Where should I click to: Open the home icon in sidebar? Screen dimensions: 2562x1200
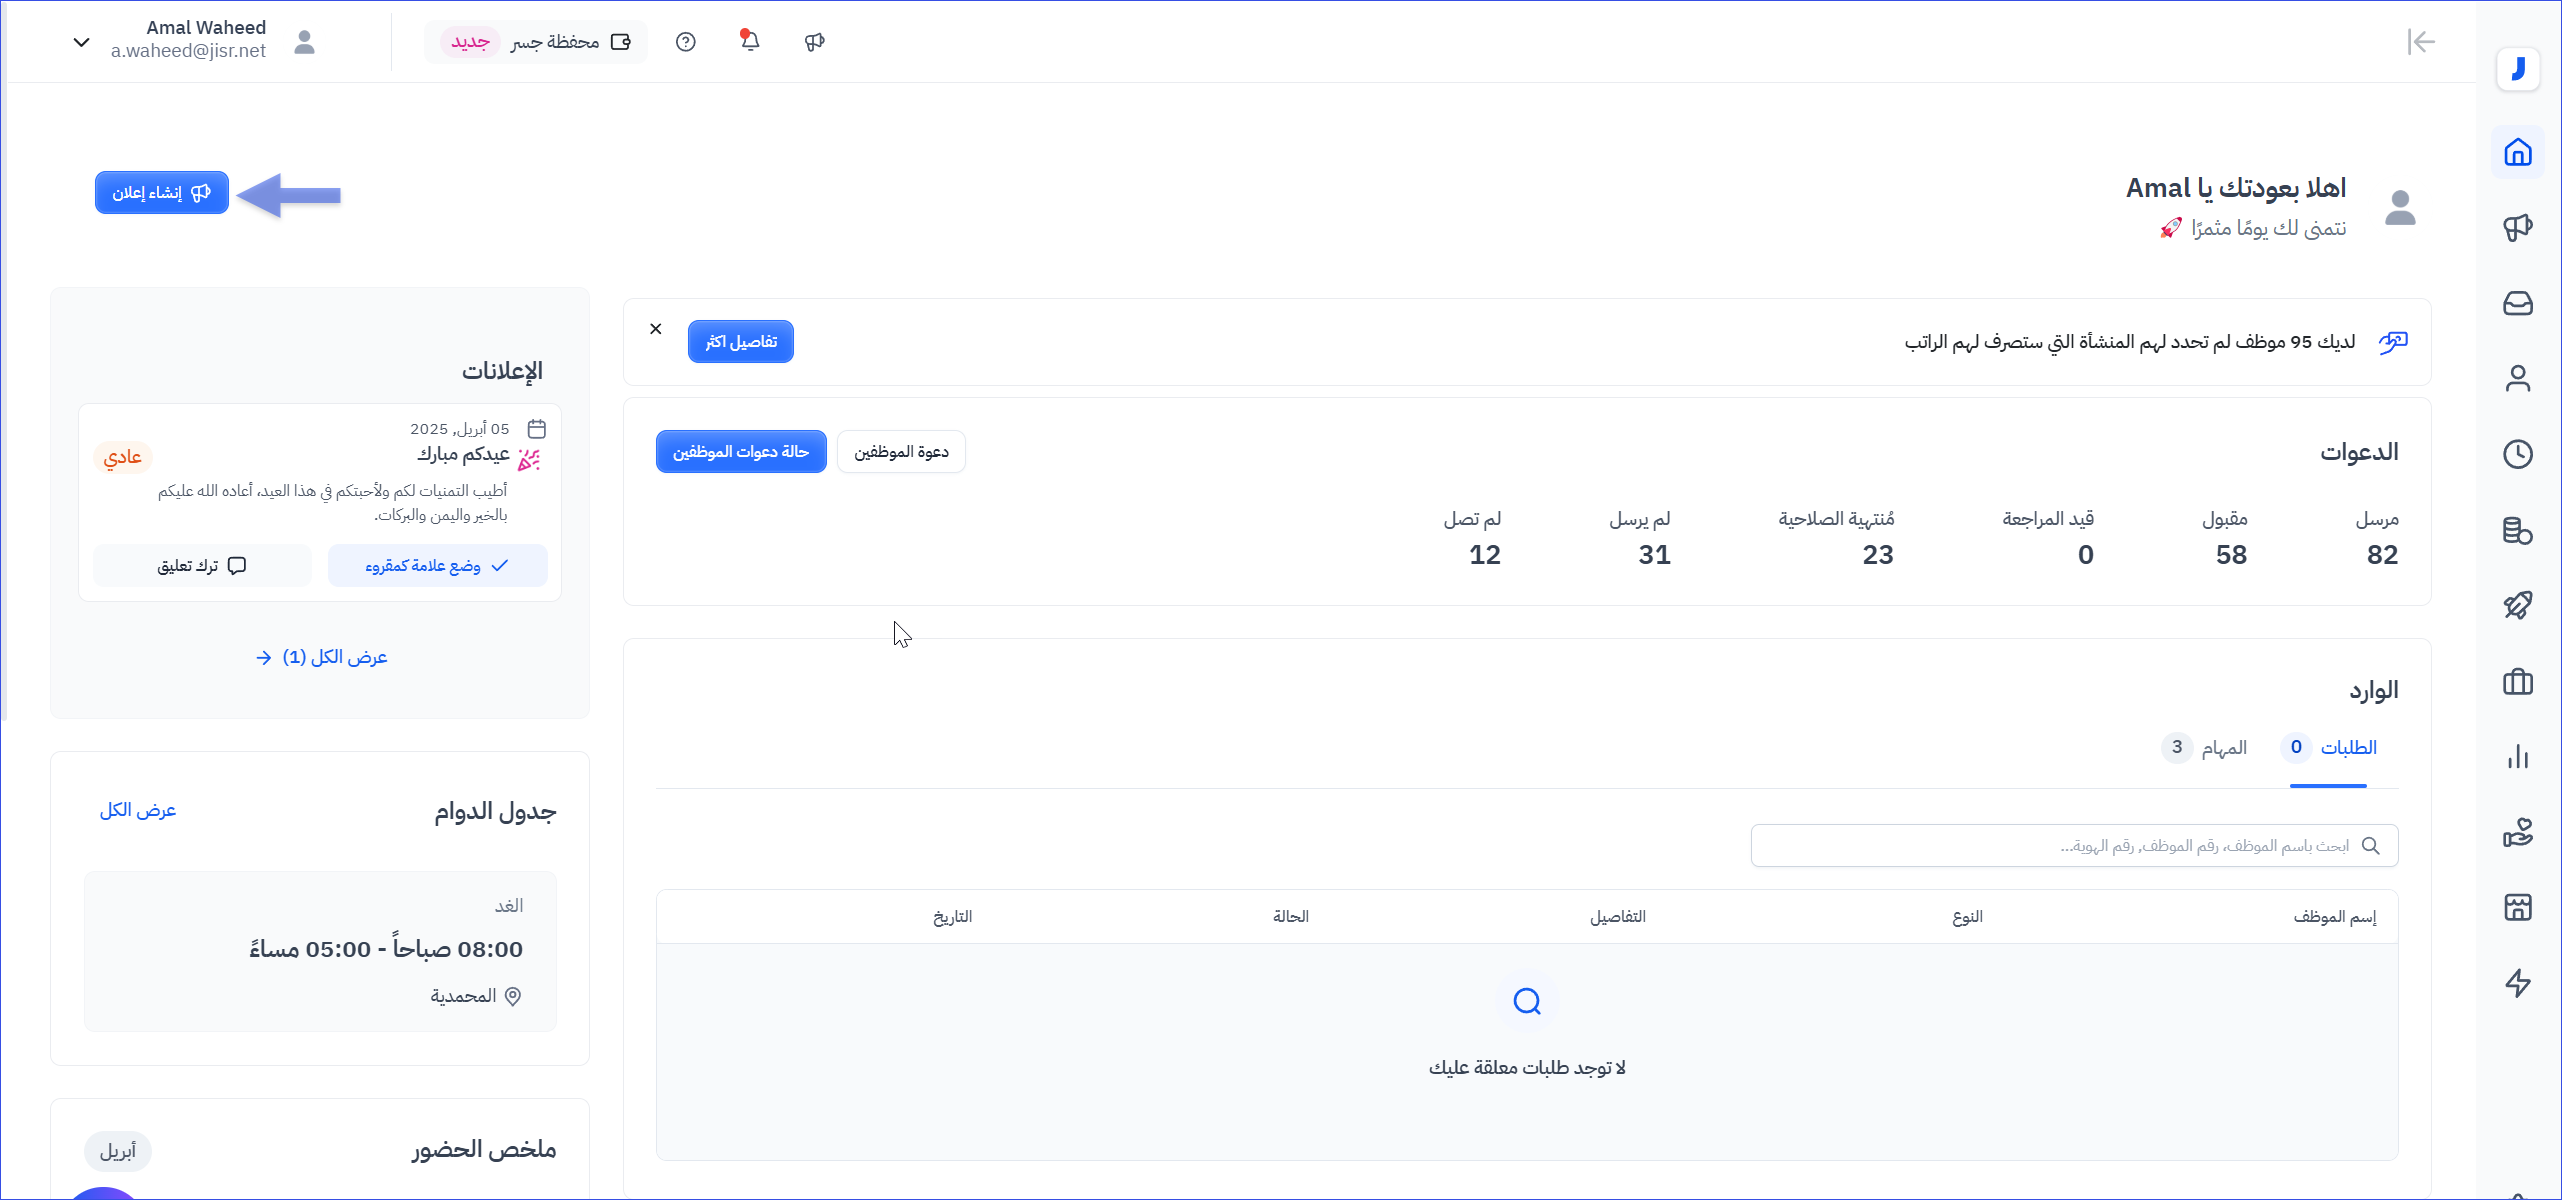2517,152
